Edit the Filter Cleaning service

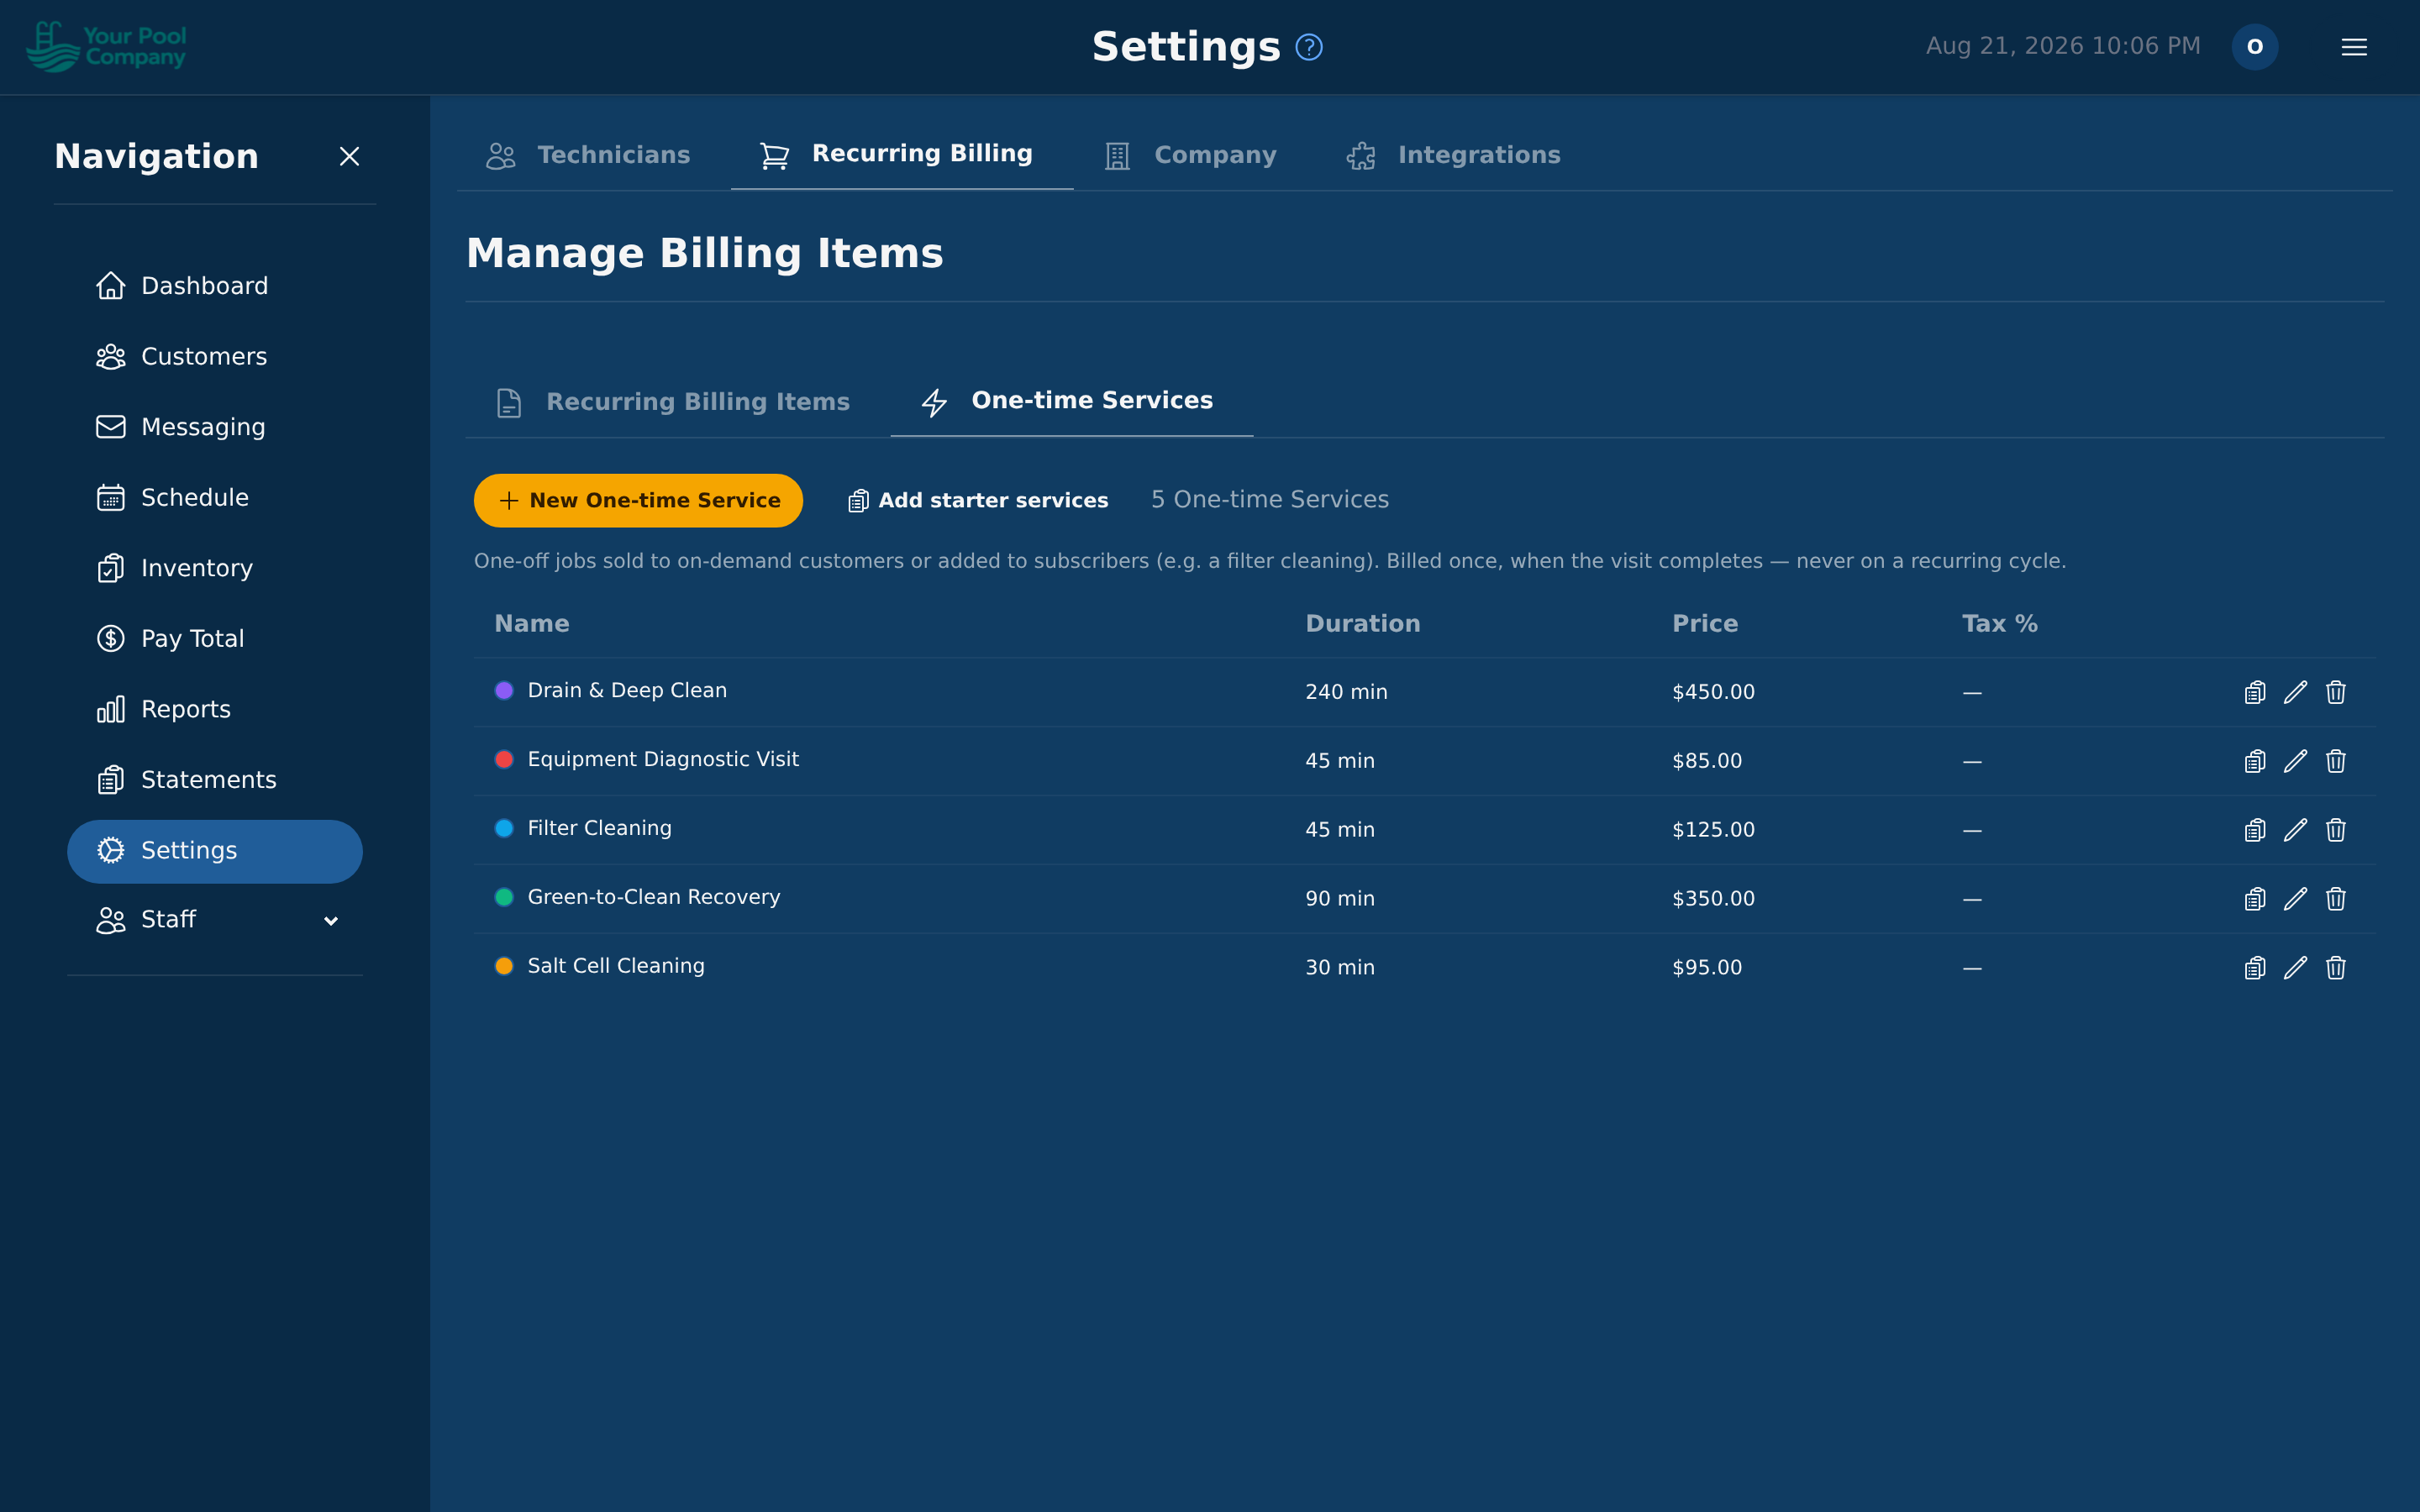(2295, 830)
